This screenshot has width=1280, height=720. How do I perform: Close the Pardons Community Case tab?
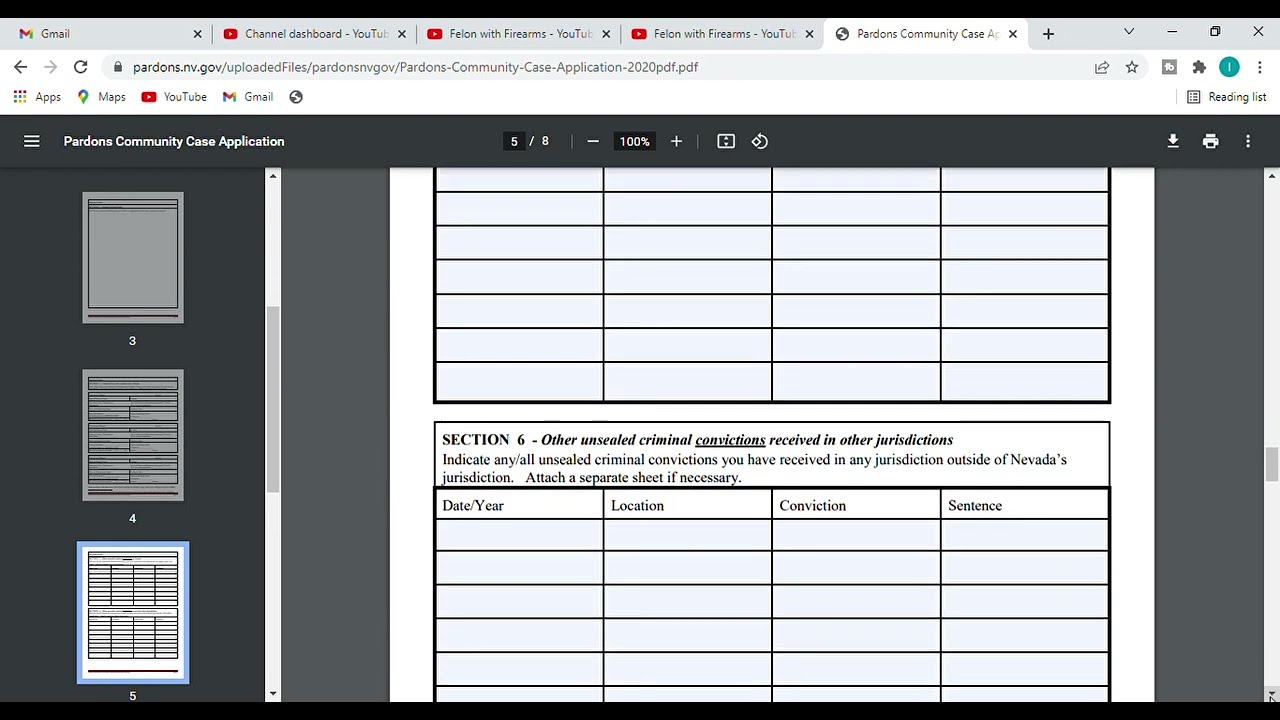1013,34
